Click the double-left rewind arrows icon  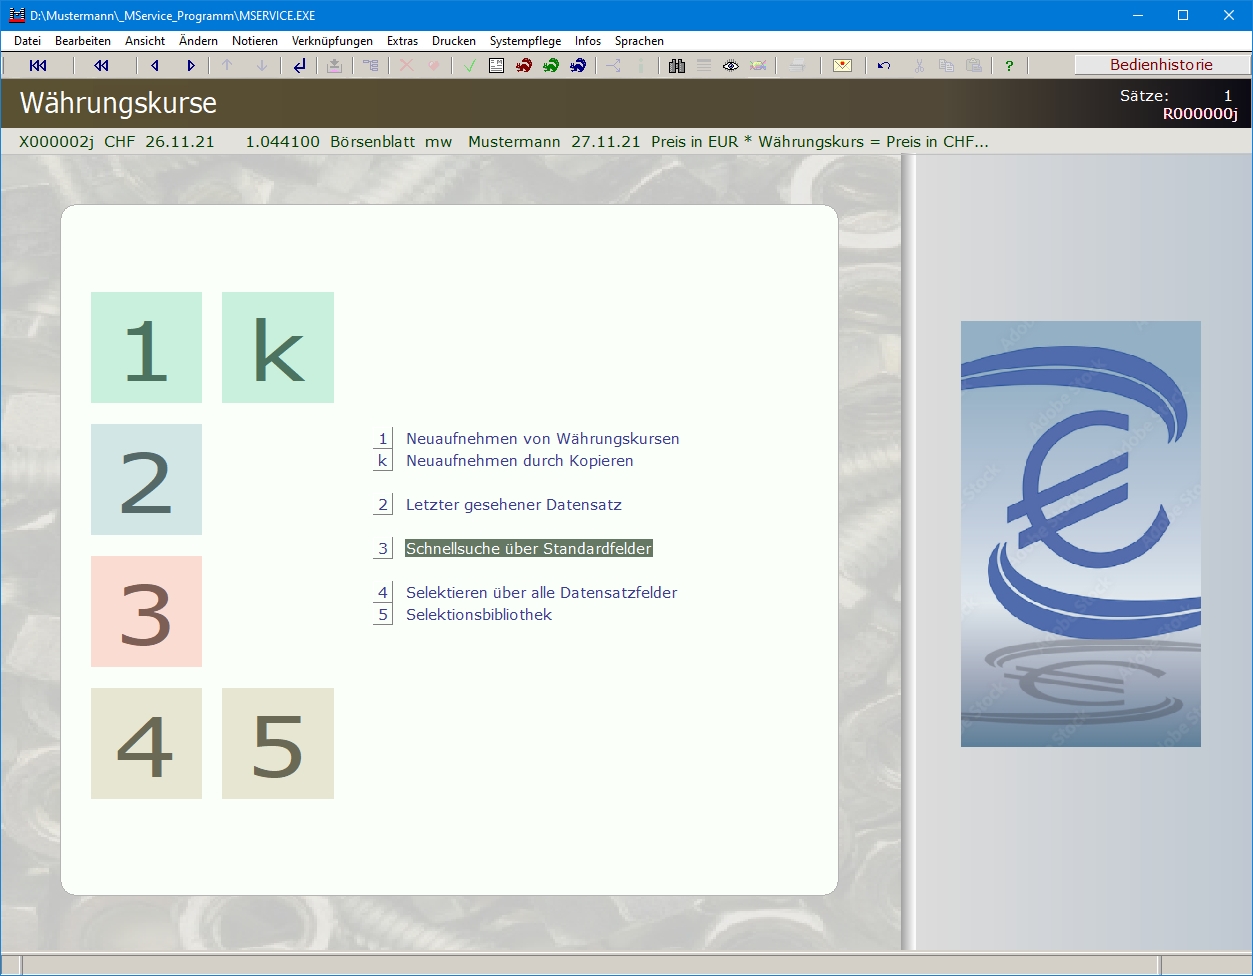101,66
